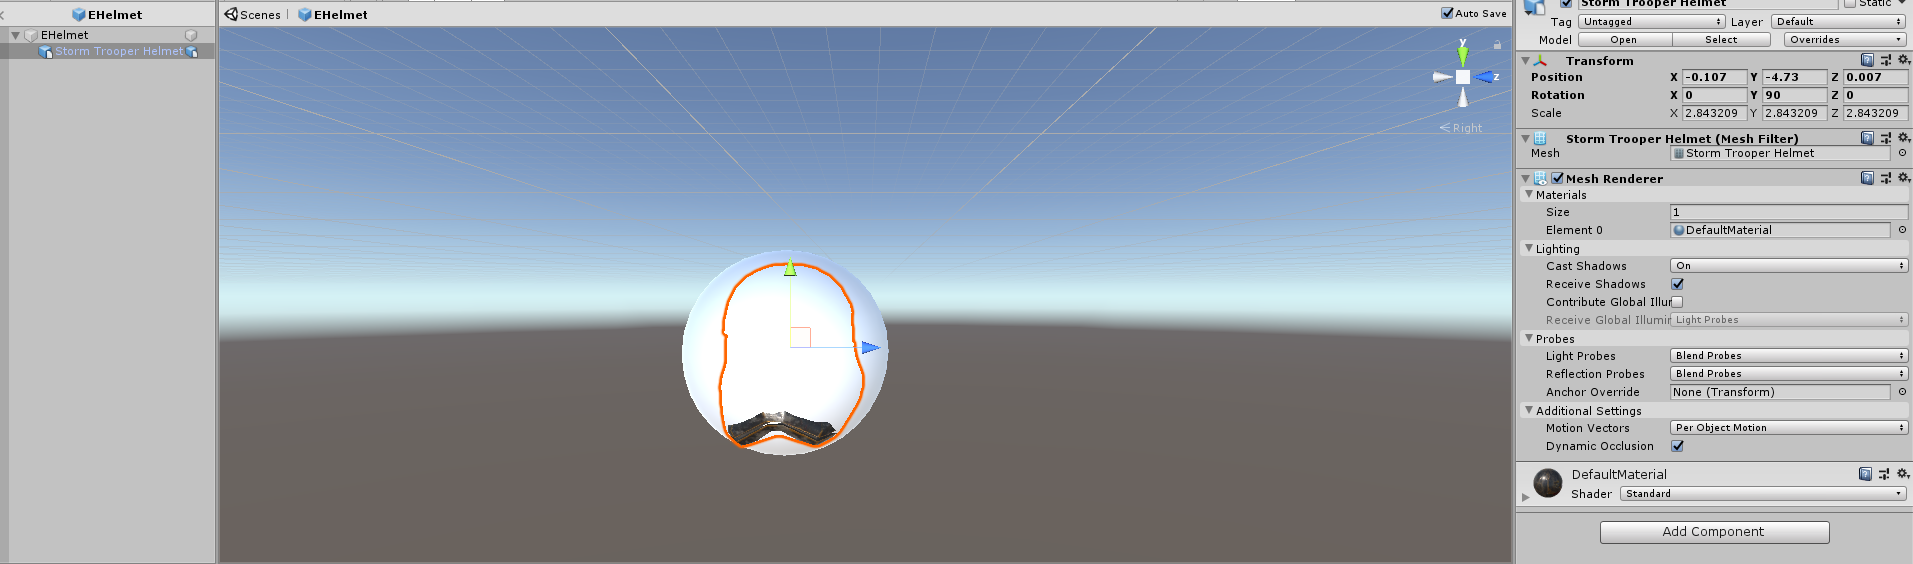The width and height of the screenshot is (1913, 564).
Task: Click the Model Open button
Action: click(1624, 40)
